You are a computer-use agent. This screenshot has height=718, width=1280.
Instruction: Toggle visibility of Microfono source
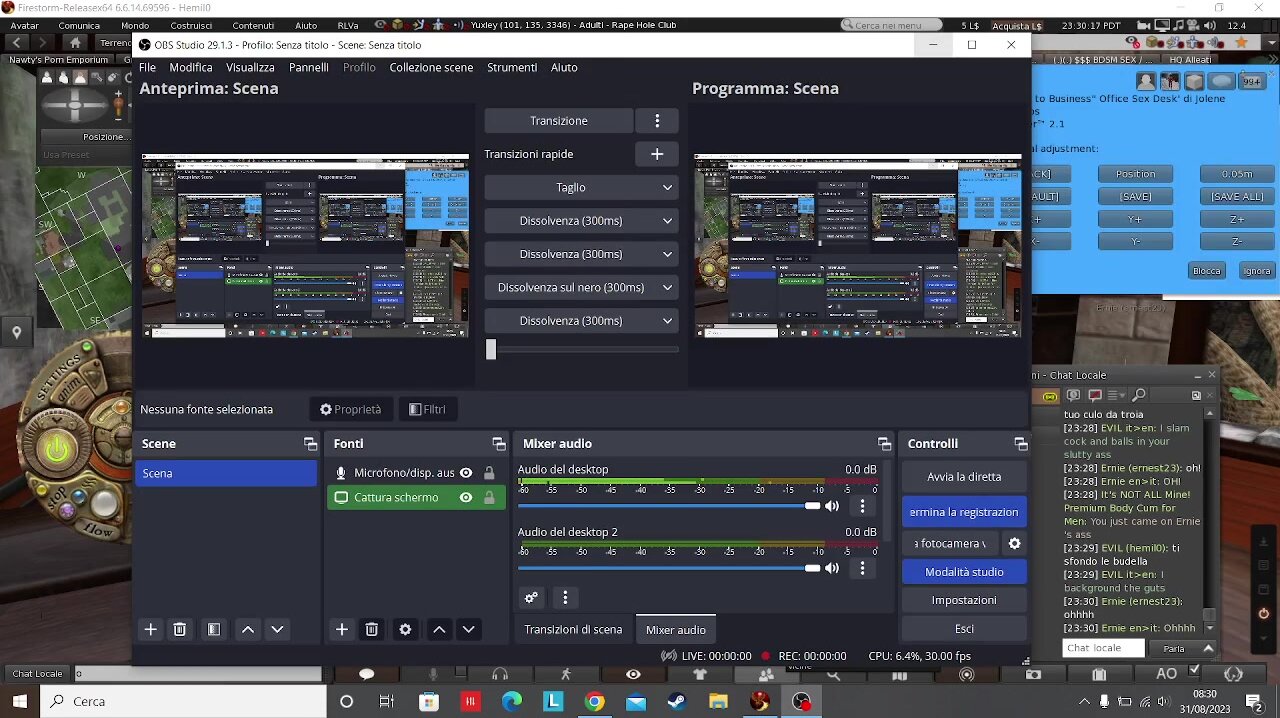coord(466,473)
